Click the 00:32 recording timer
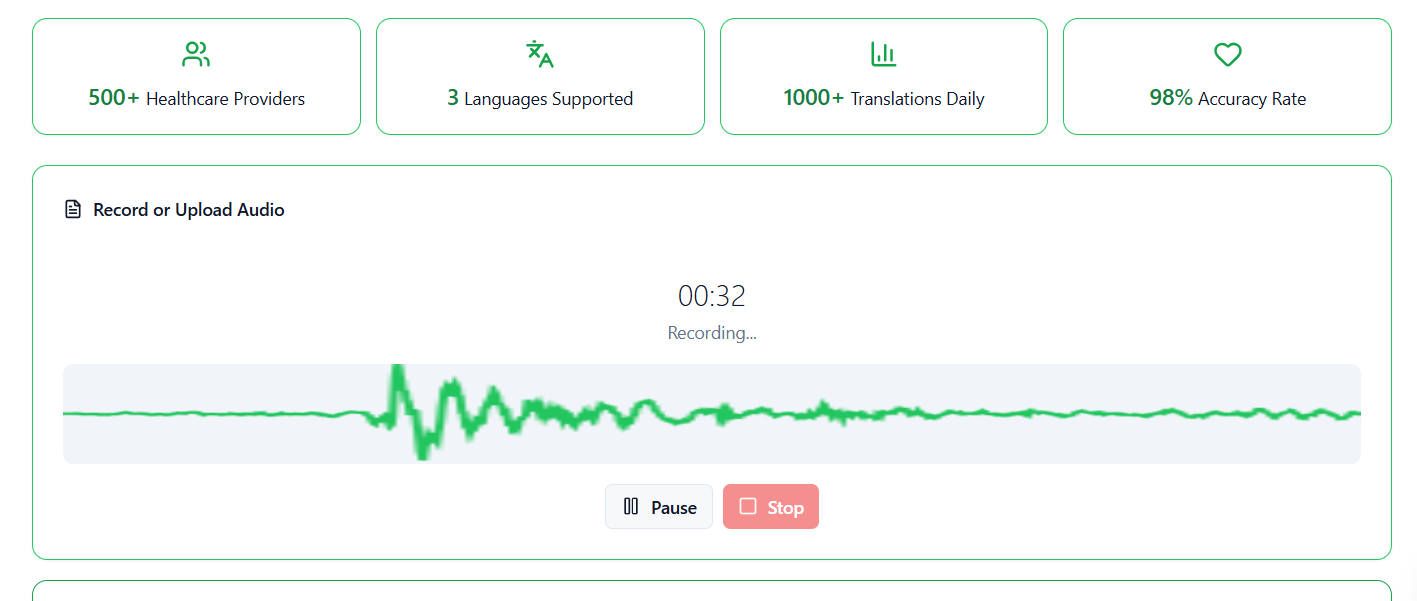Image resolution: width=1417 pixels, height=601 pixels. tap(712, 295)
